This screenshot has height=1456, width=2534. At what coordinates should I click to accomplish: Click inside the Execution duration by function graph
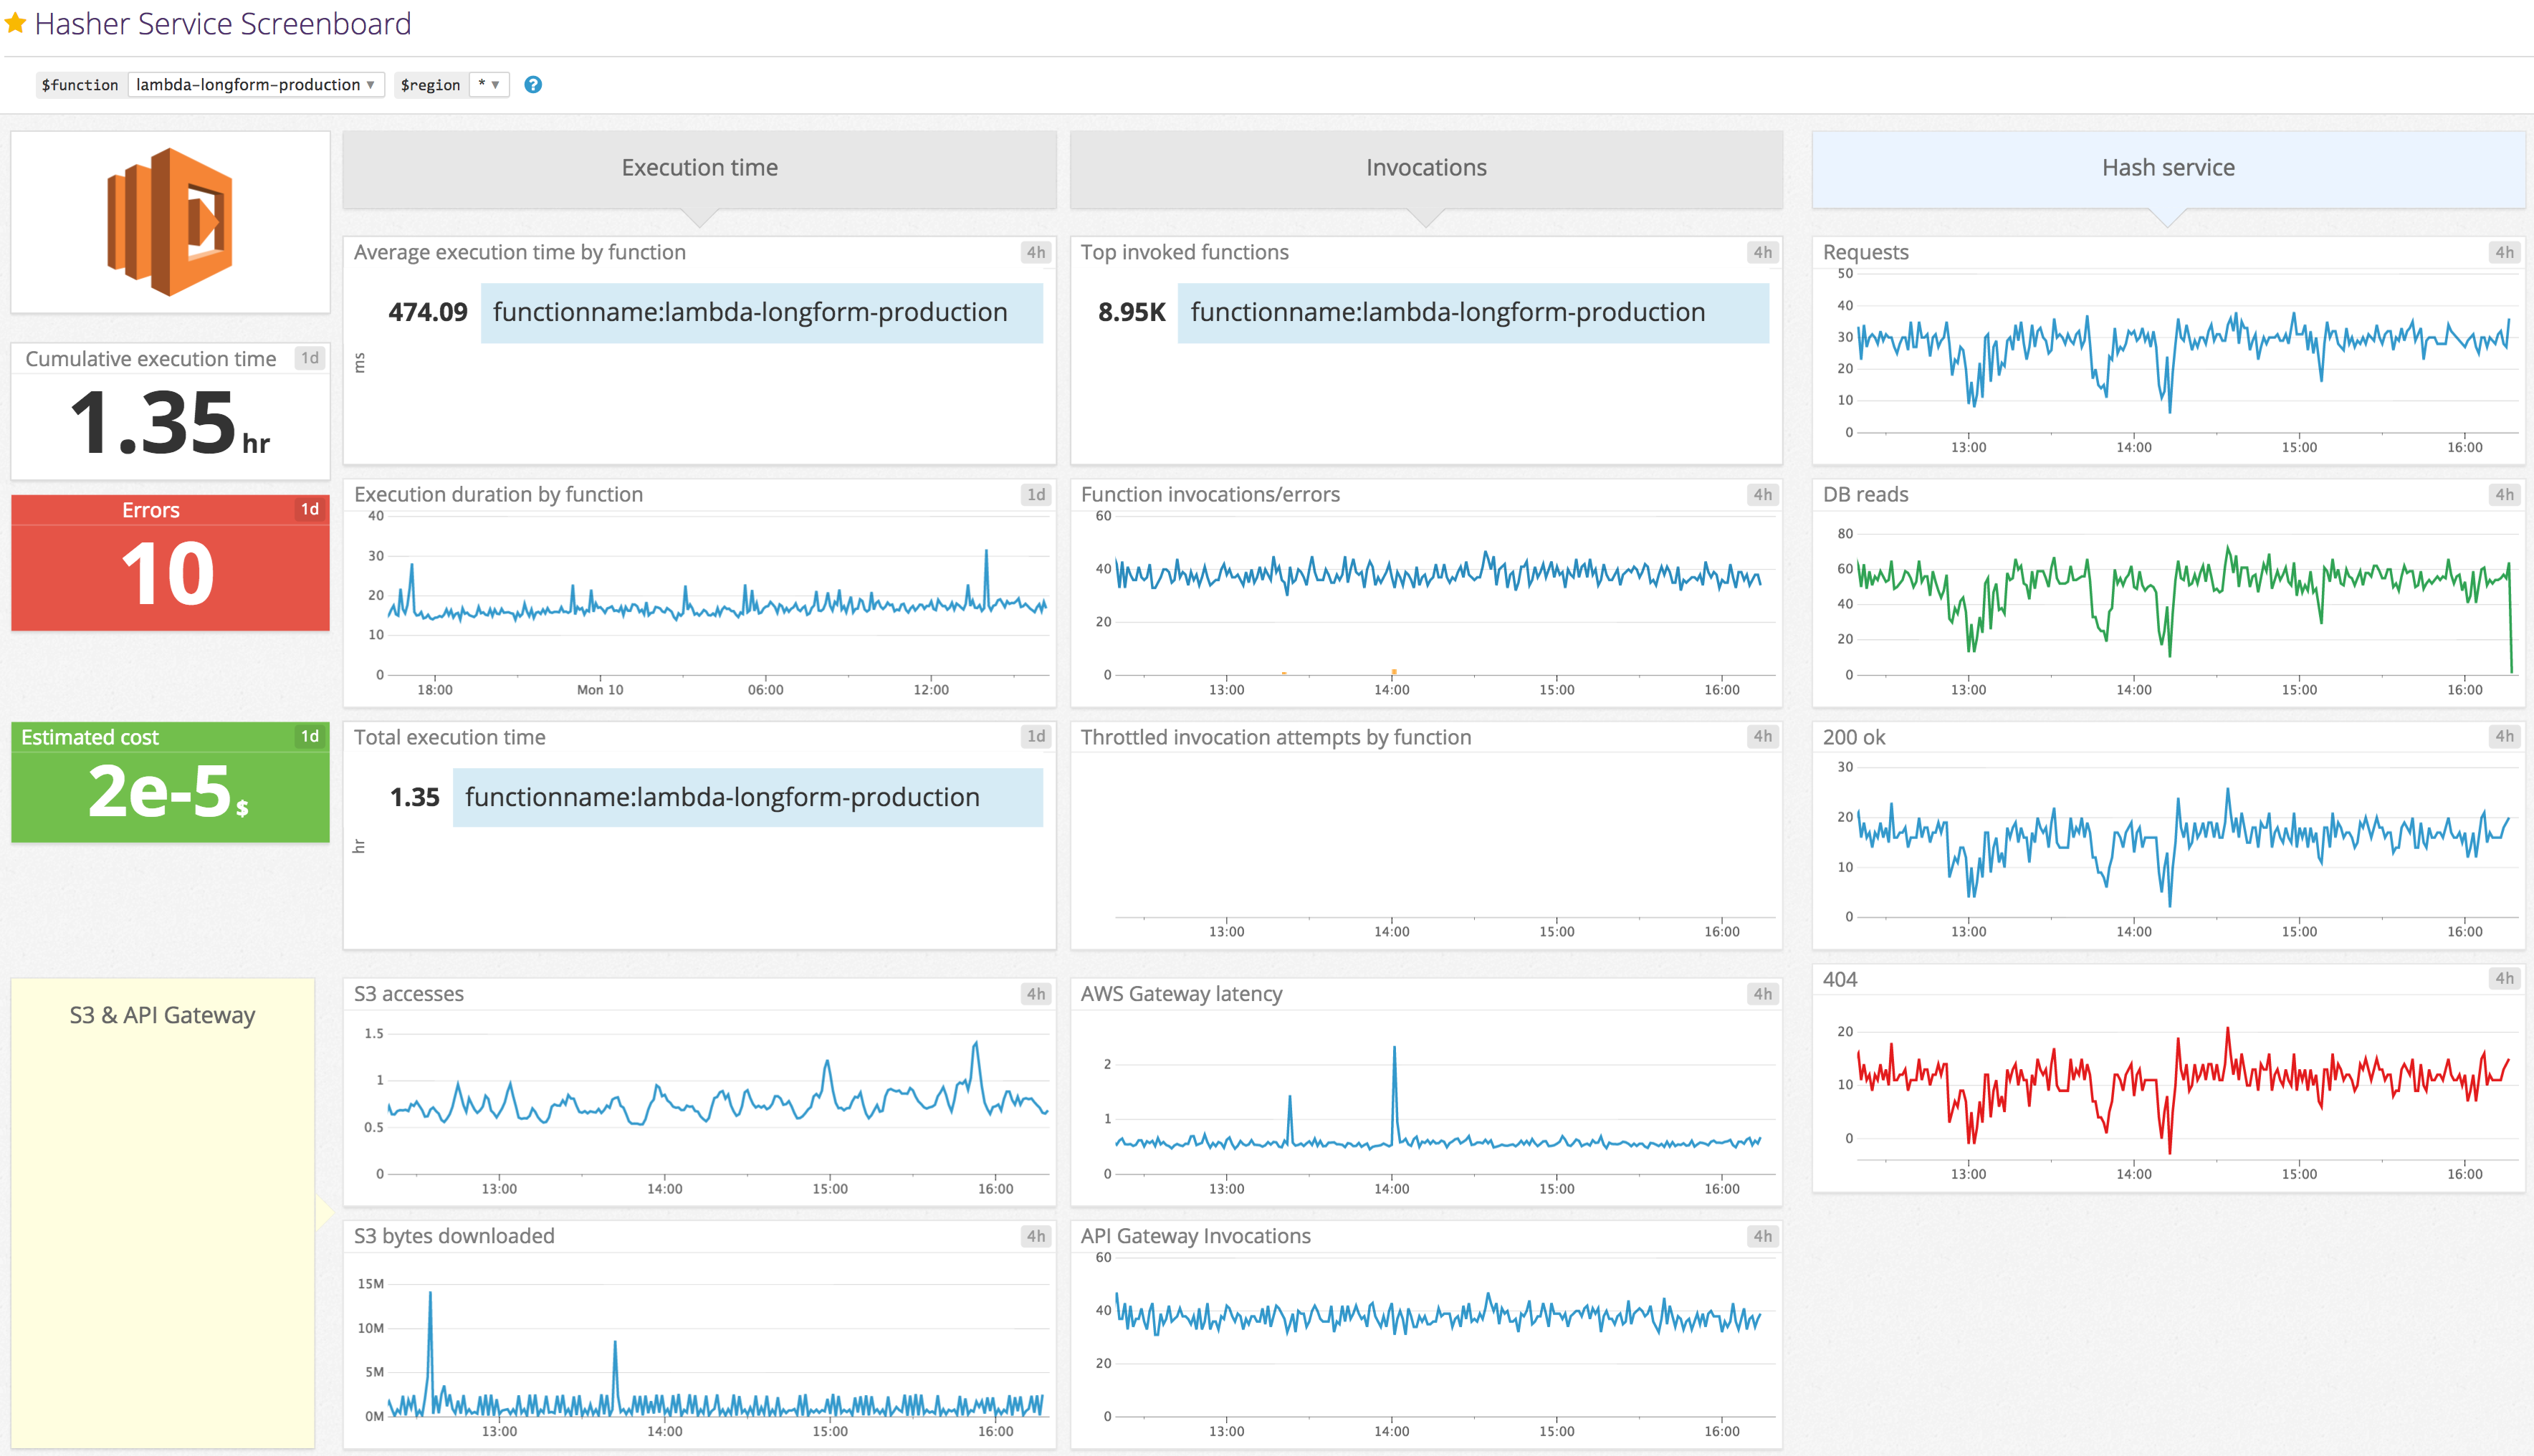point(700,600)
